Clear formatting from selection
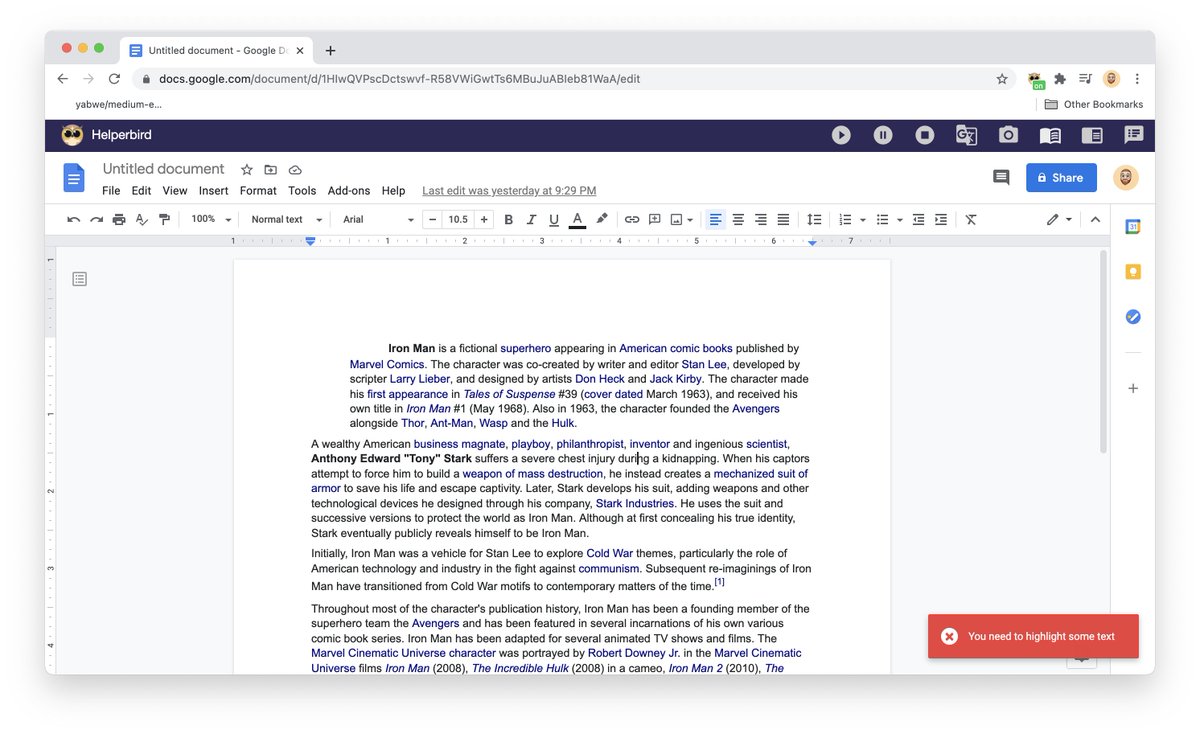The image size is (1200, 734). (970, 219)
